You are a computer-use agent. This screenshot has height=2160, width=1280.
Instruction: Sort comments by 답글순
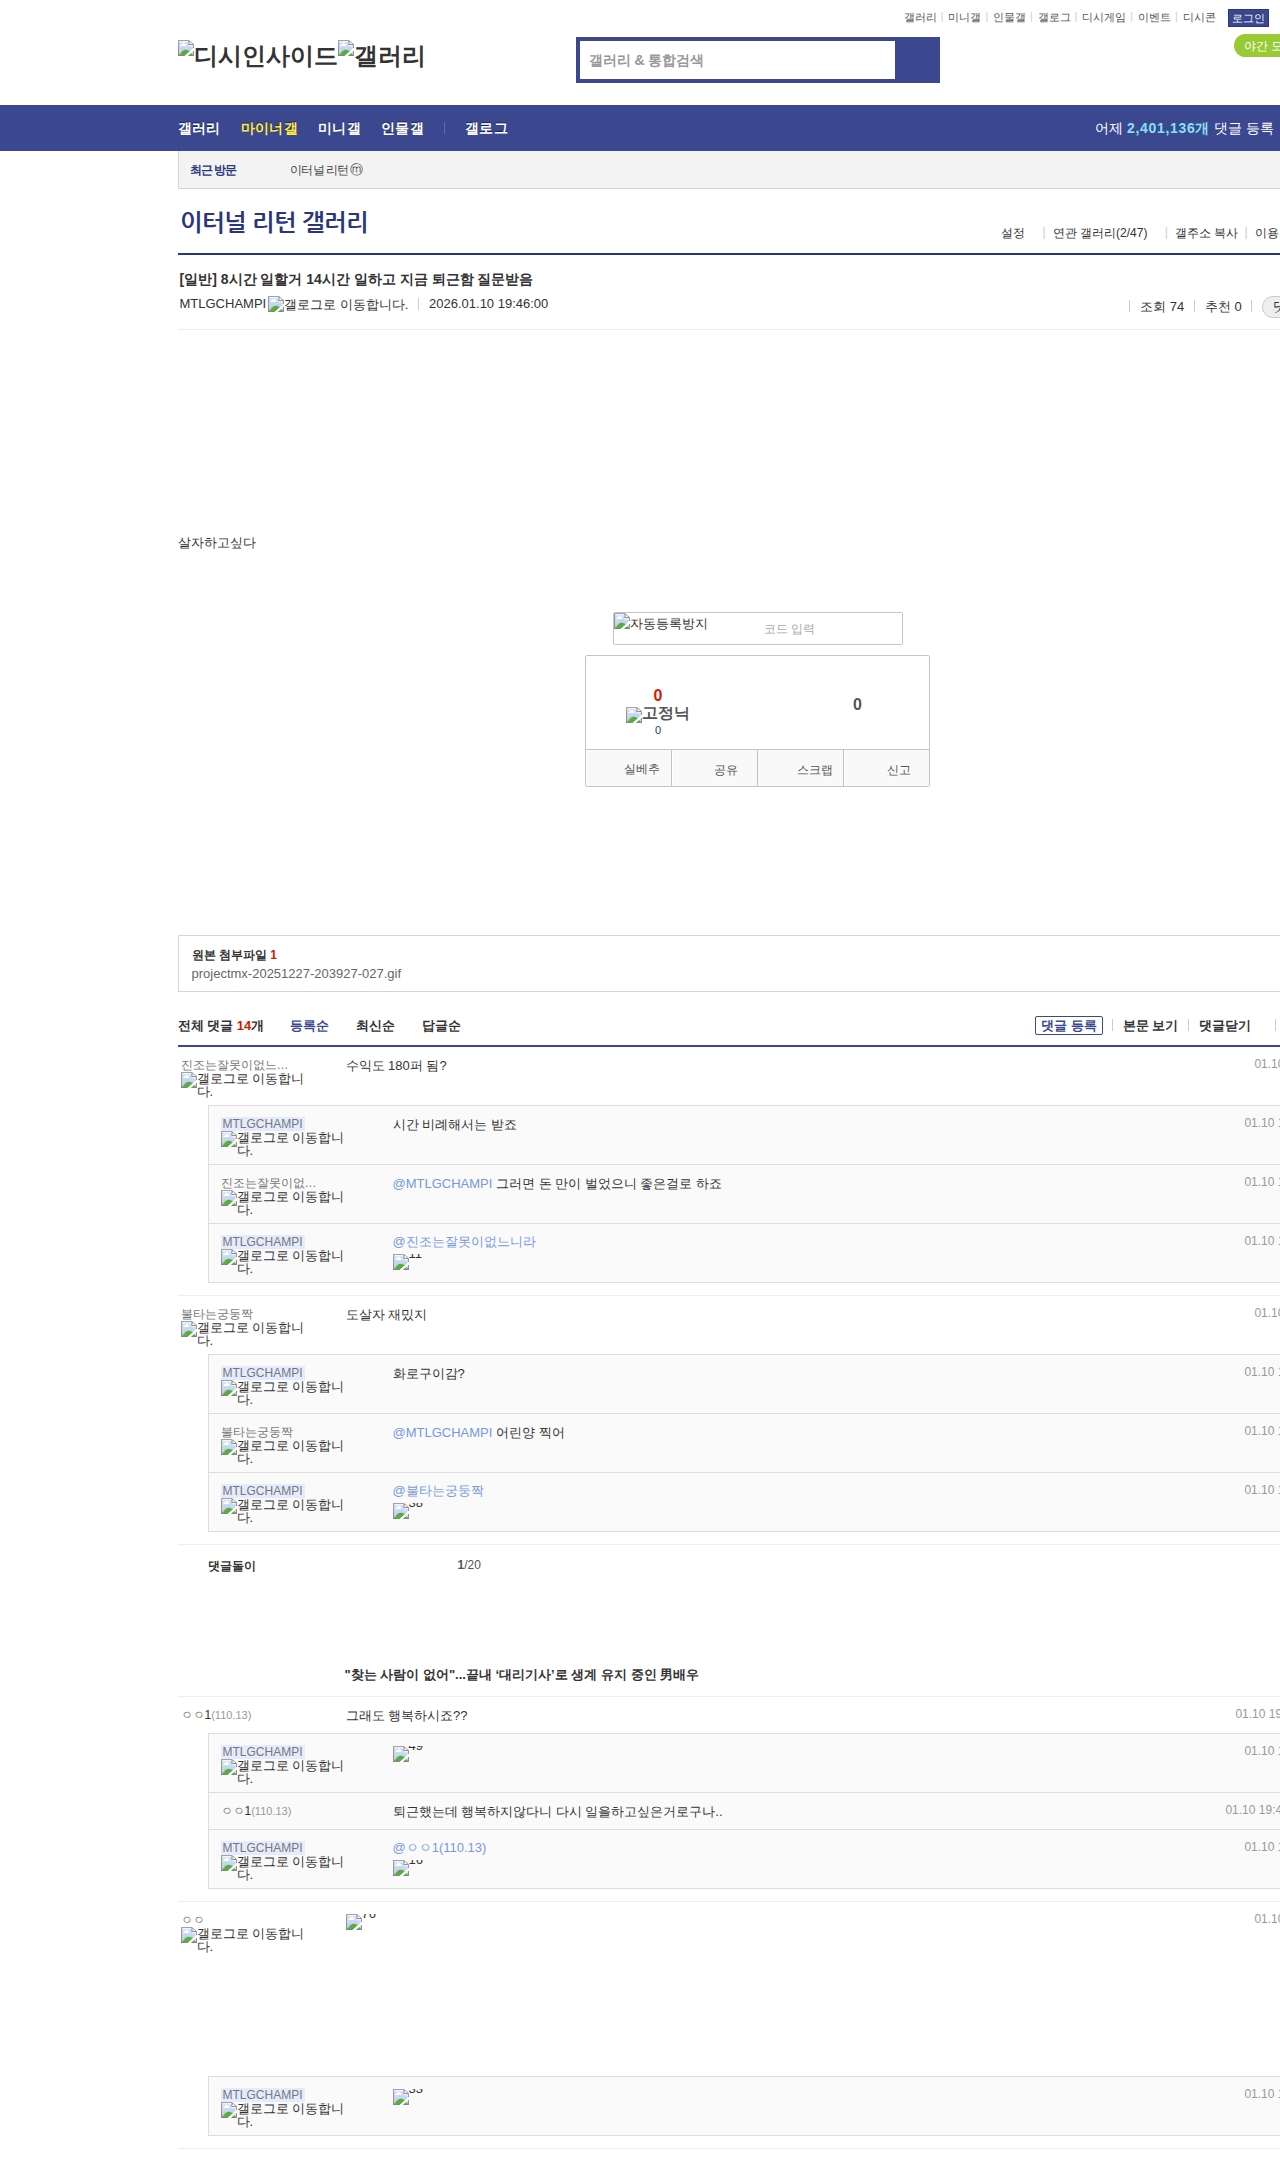[441, 1026]
